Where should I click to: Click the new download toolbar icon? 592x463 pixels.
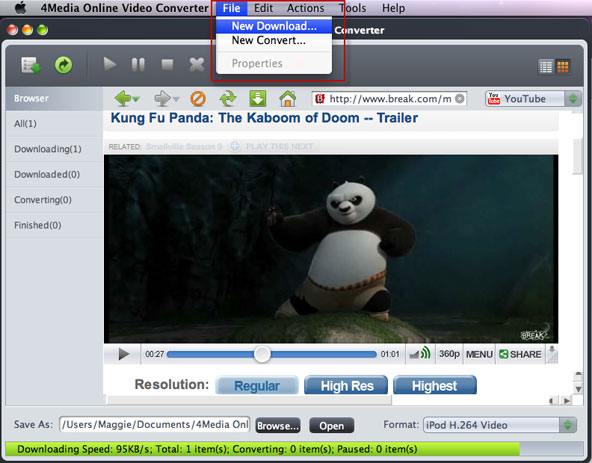(x=31, y=65)
